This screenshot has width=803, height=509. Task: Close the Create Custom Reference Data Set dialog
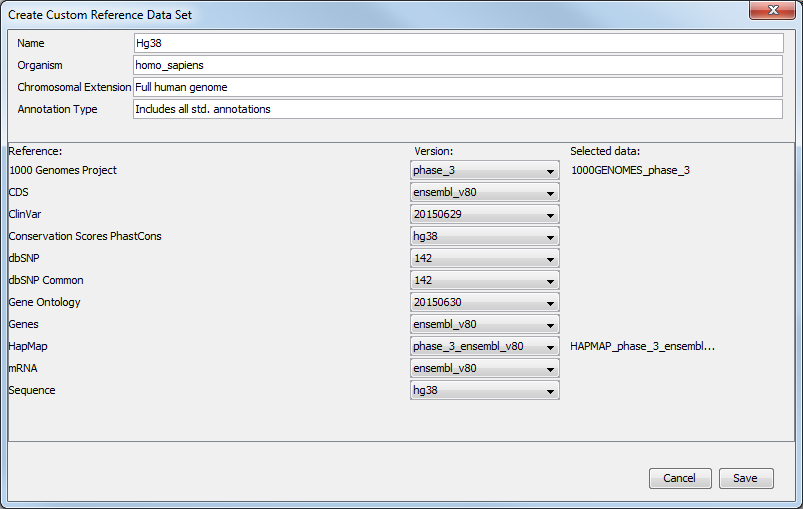(773, 10)
